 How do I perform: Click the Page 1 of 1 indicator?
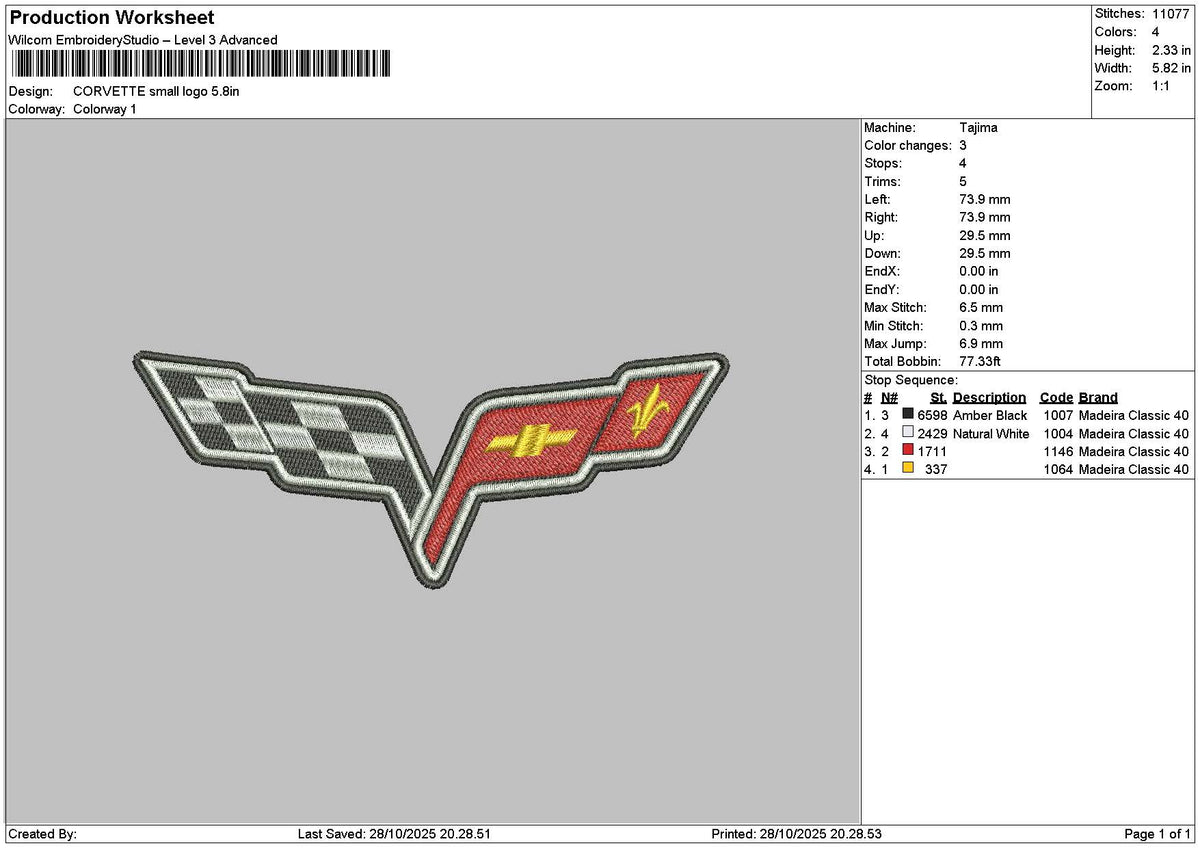coord(1158,834)
